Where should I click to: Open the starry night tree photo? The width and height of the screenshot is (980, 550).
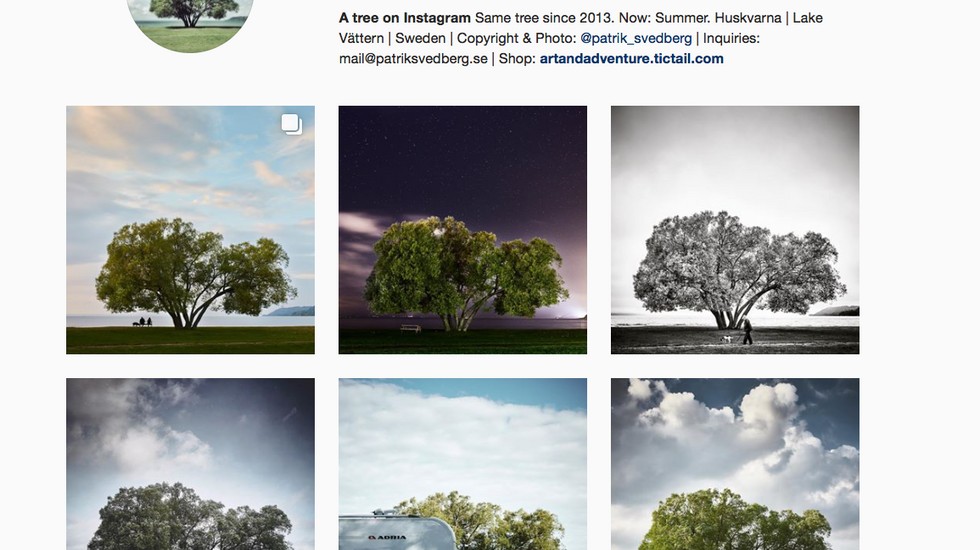[x=462, y=230]
